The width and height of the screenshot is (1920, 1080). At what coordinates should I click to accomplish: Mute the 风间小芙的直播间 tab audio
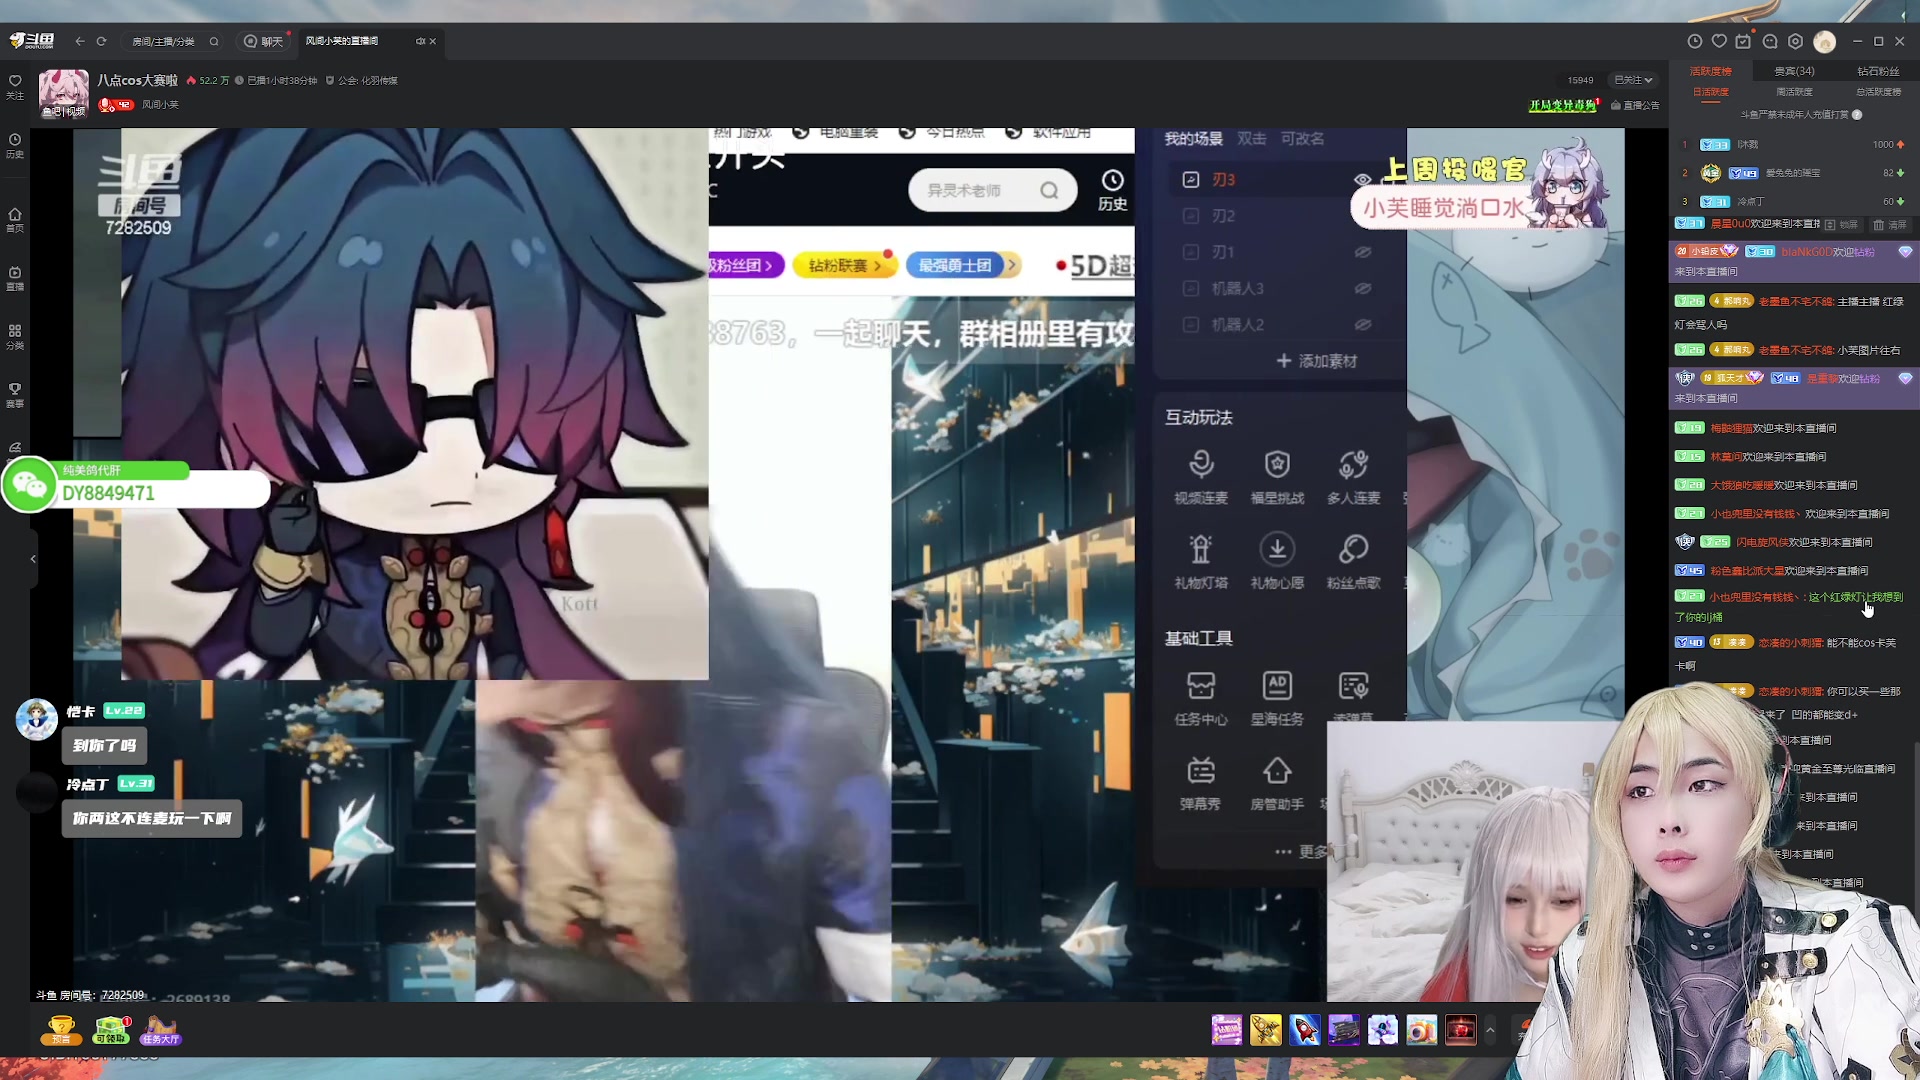tap(420, 41)
